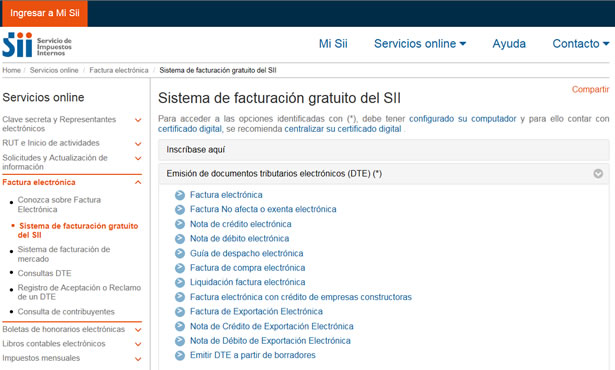Click the arrow icon beside Factura de compra electrónica

[x=180, y=268]
